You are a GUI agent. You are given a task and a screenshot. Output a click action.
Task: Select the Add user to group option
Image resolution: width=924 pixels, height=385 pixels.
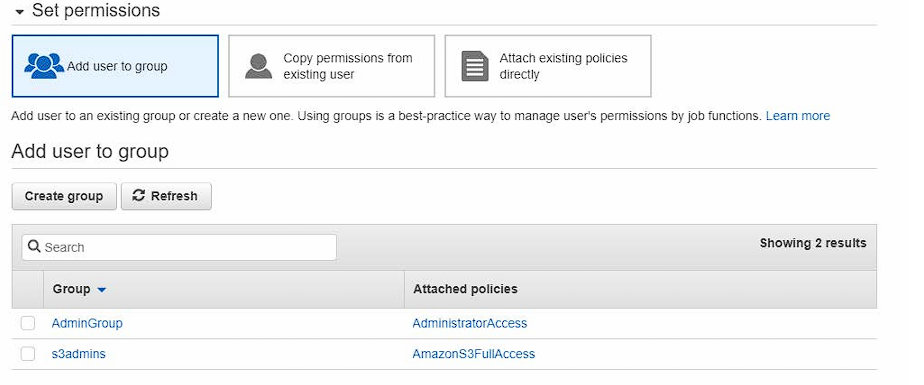tap(115, 66)
